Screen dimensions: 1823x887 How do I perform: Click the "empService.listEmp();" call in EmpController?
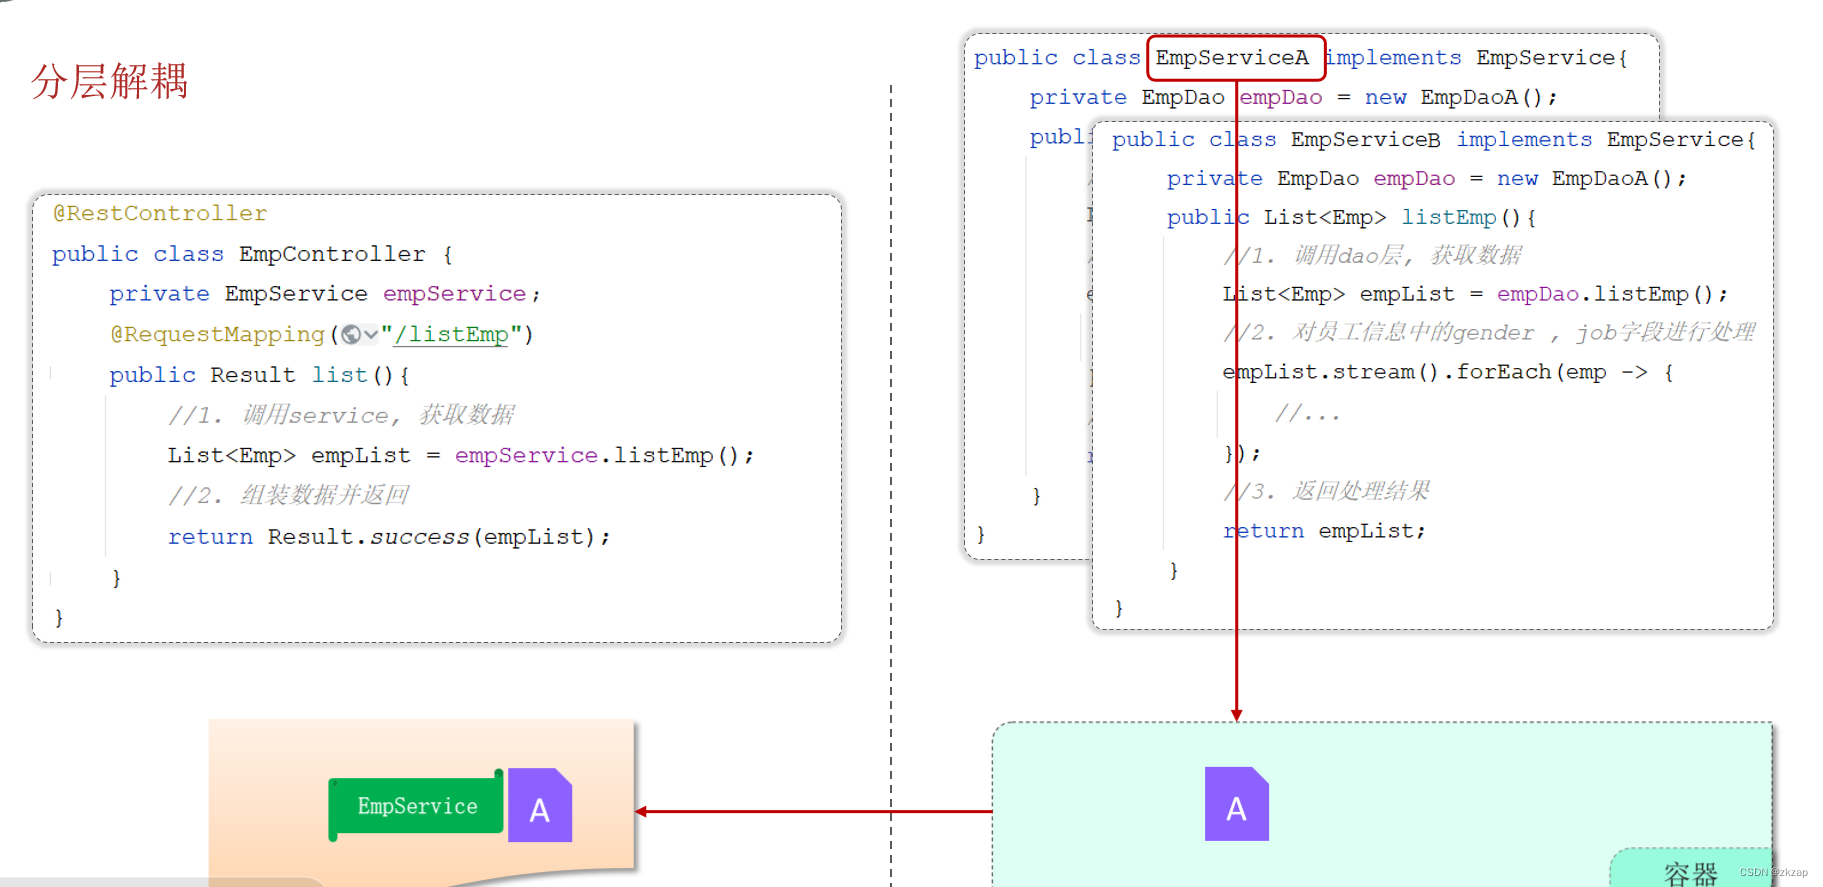tap(604, 456)
